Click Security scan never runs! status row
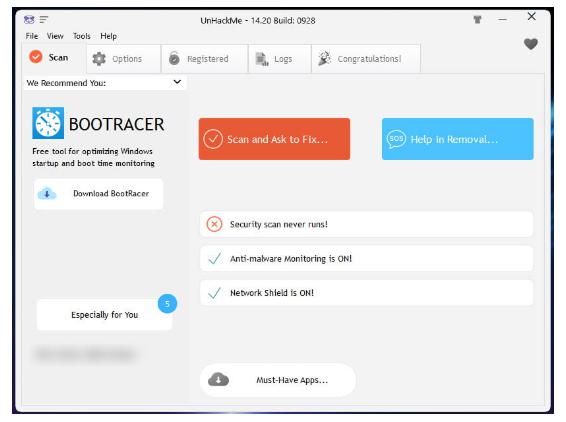Viewport: 566px width, 422px height. click(x=366, y=224)
